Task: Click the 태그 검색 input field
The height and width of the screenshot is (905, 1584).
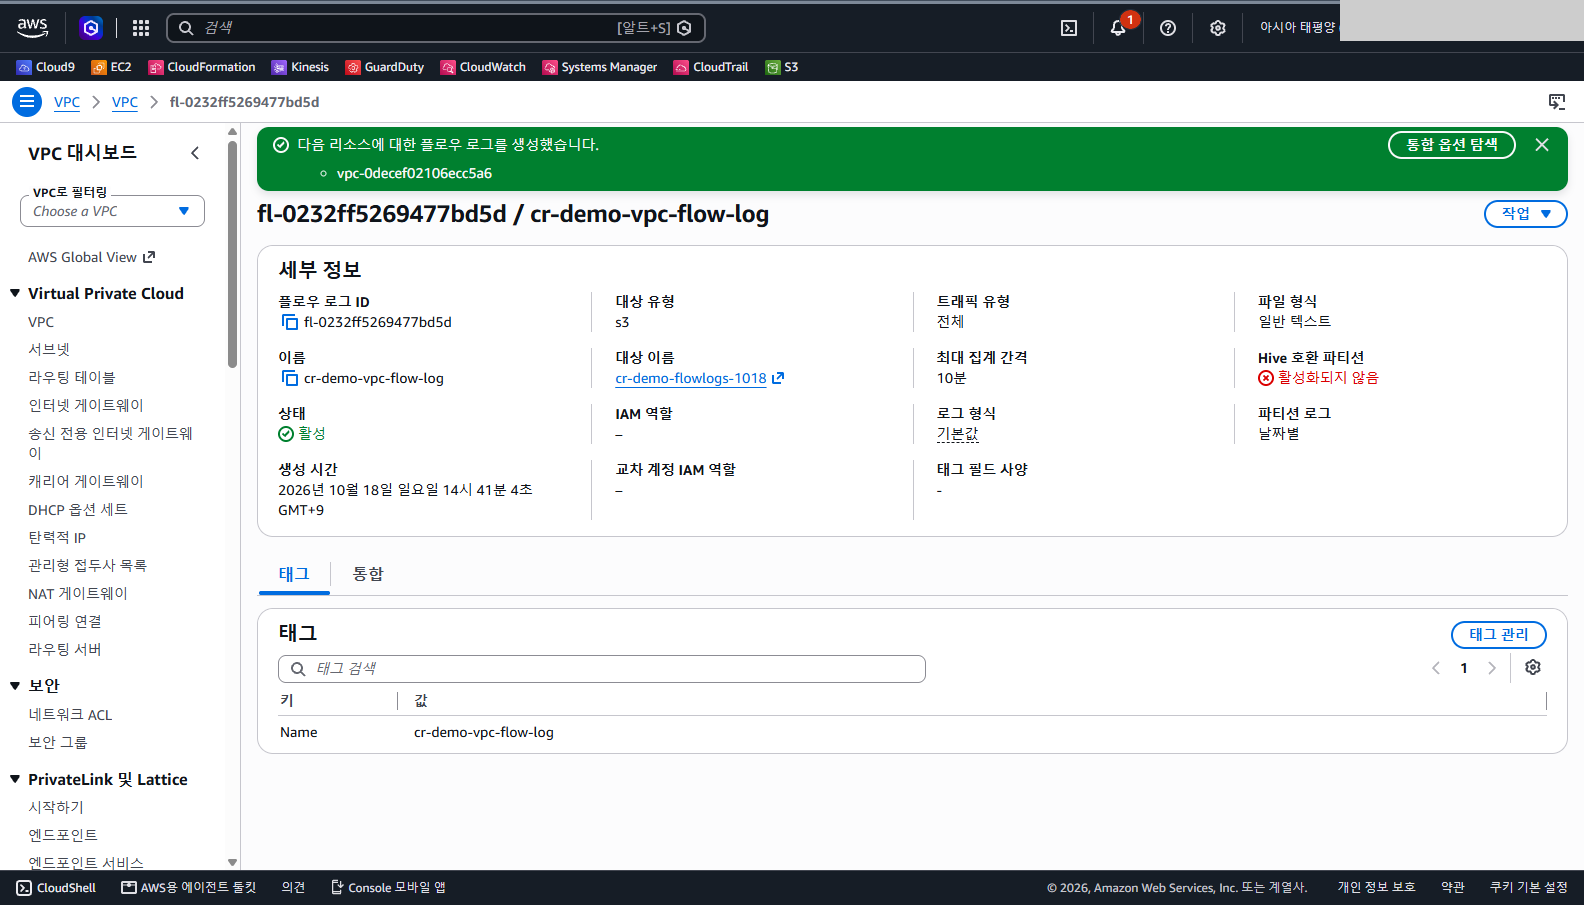Action: 602,669
